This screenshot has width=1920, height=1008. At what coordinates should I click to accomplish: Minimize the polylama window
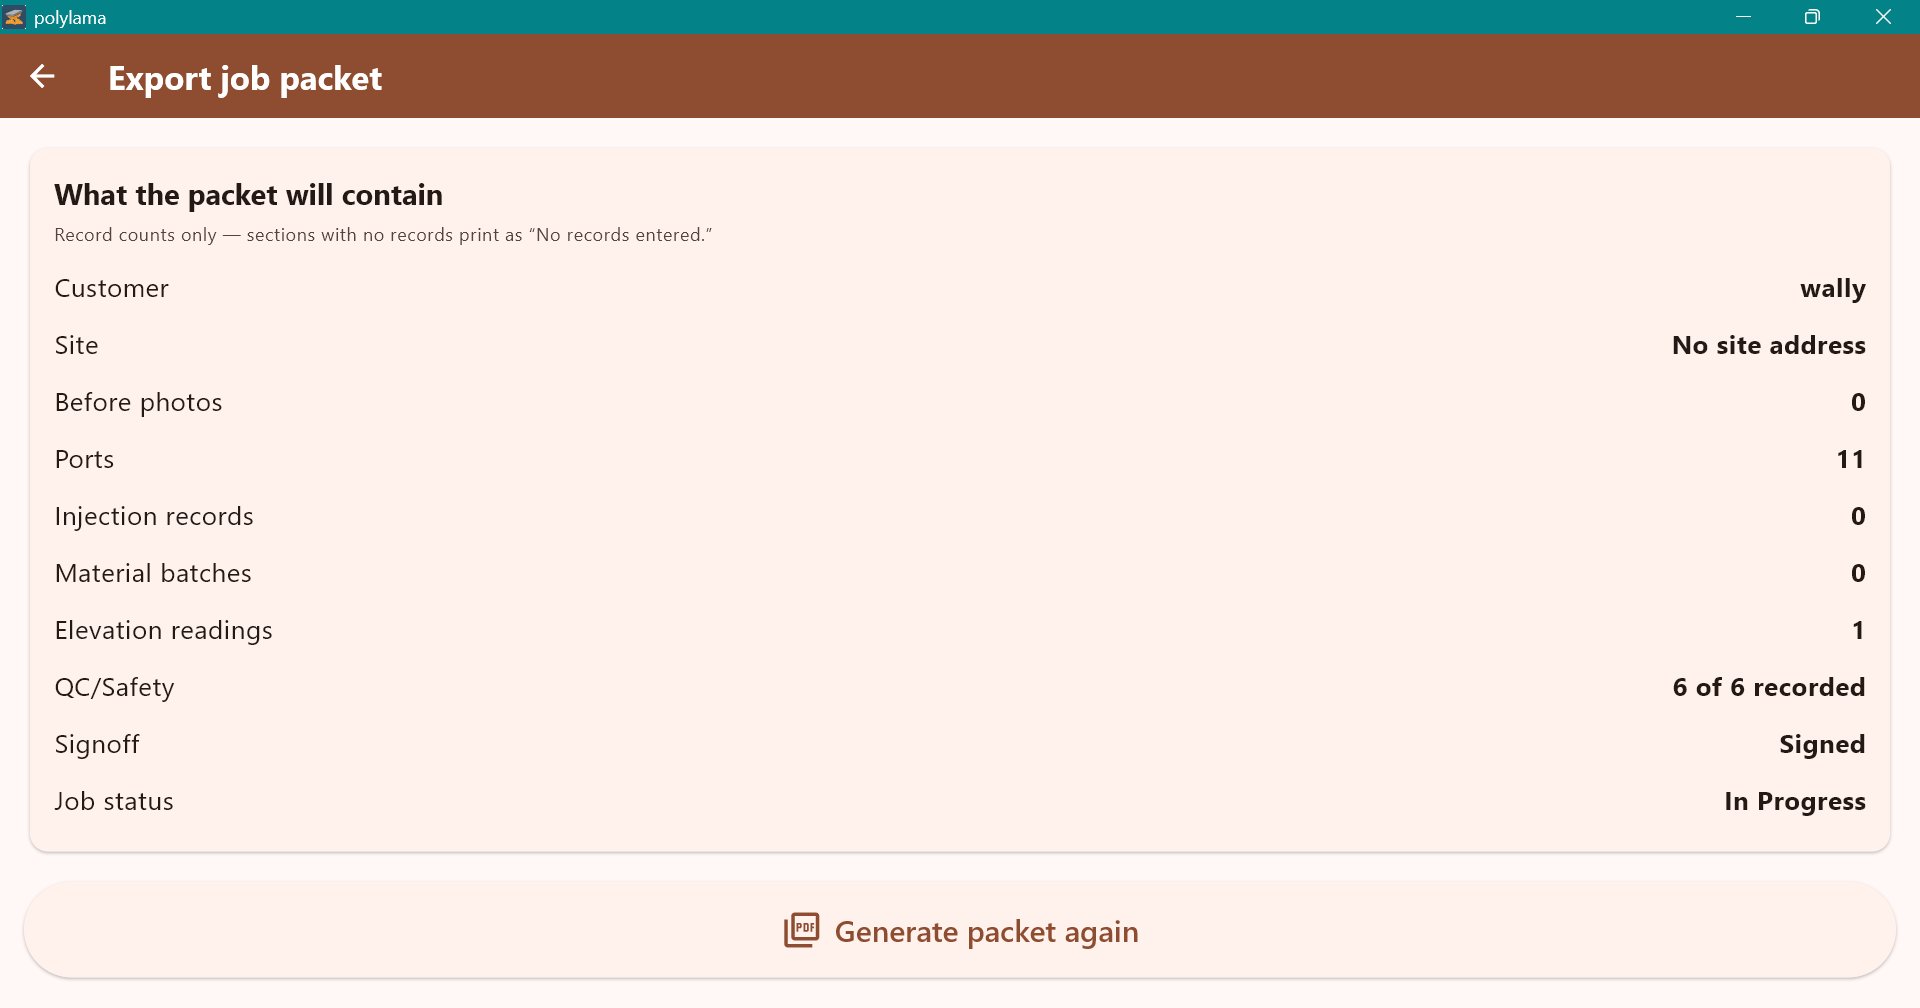[1743, 17]
